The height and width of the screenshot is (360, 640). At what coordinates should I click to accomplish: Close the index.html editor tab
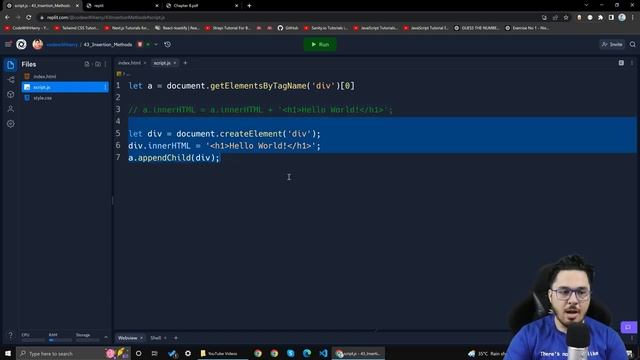coord(145,63)
